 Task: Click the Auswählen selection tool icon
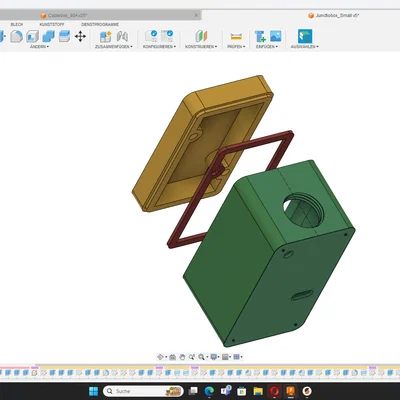coord(305,36)
